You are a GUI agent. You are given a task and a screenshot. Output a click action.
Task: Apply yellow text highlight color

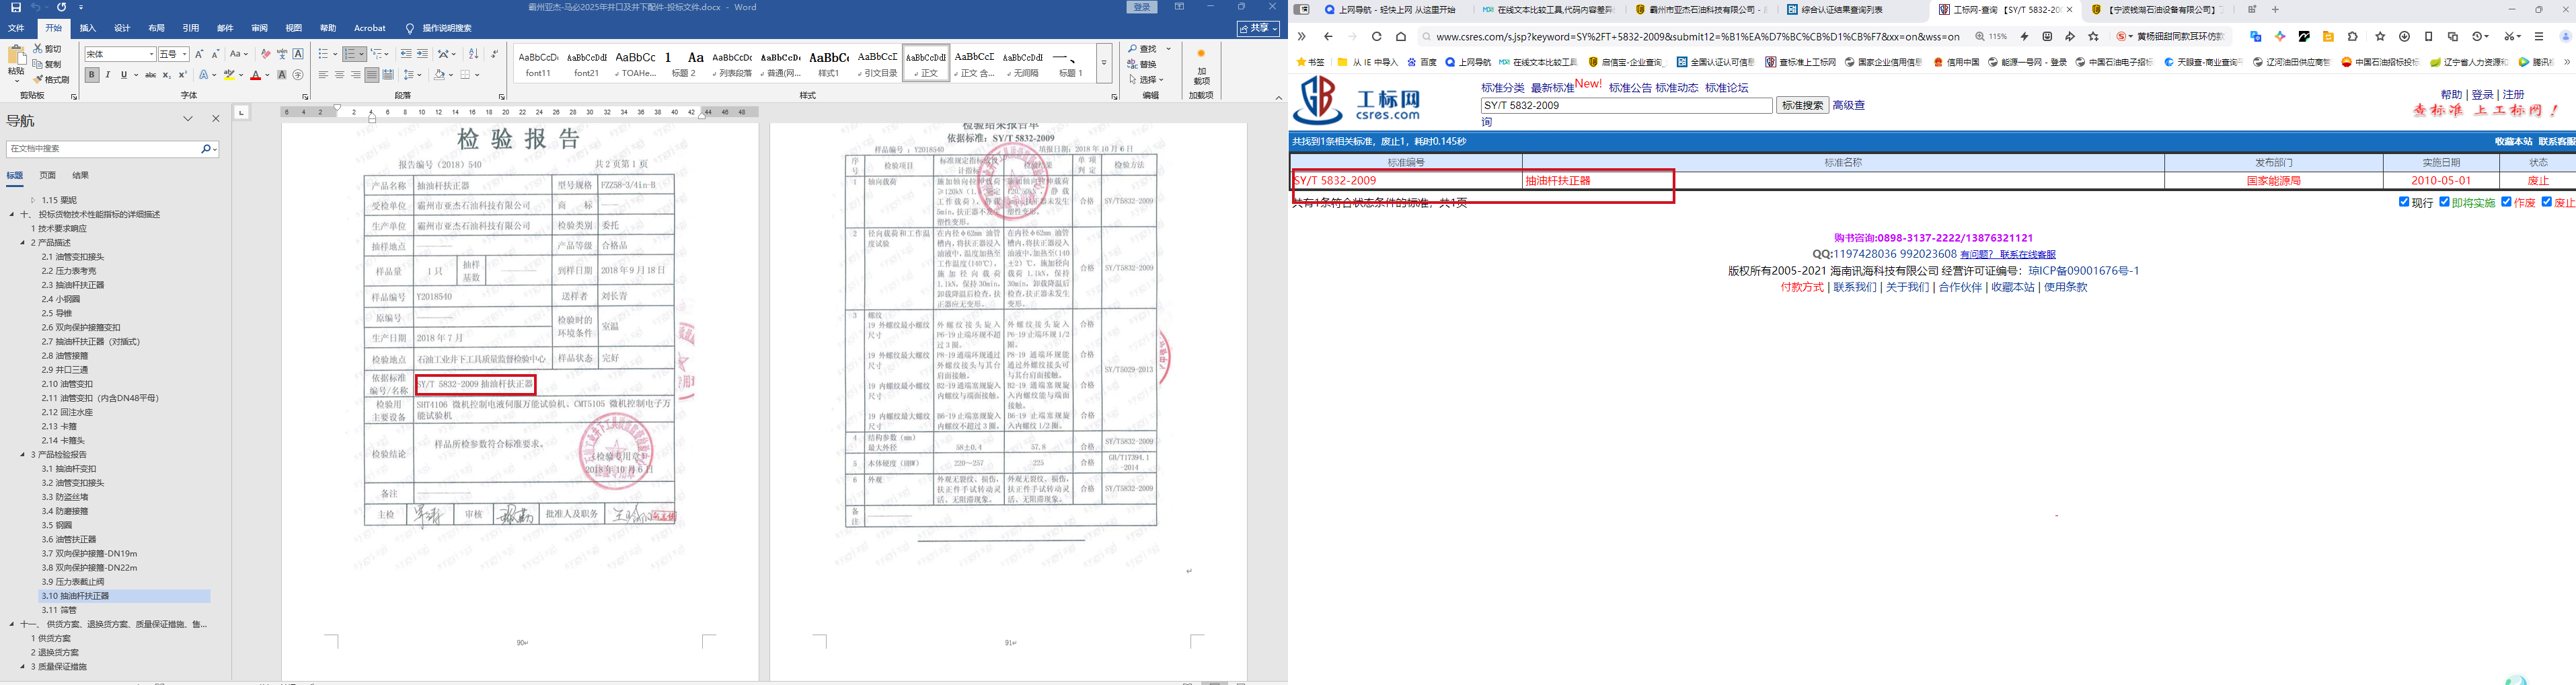click(x=229, y=75)
